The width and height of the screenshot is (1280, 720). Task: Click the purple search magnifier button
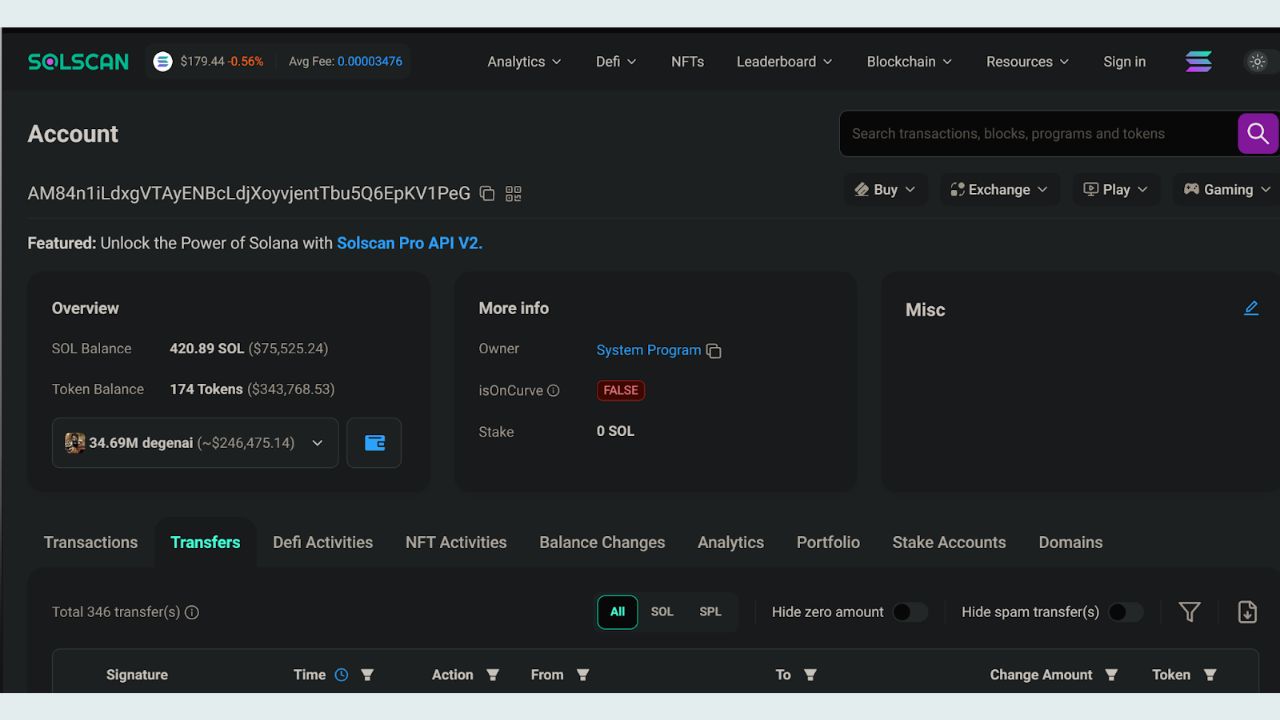[x=1258, y=133]
